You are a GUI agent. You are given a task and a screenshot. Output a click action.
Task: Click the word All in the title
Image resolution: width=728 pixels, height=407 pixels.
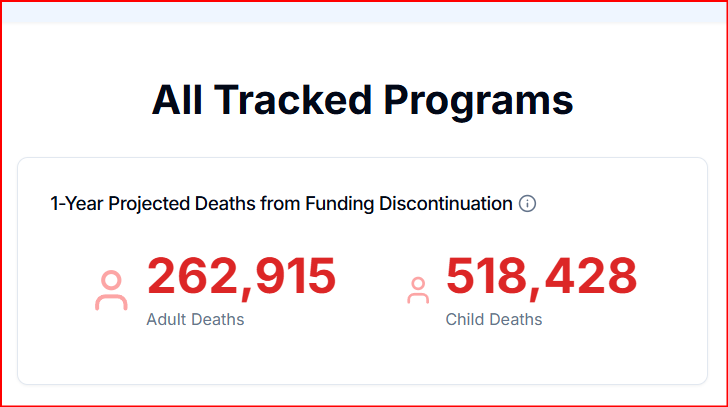[x=177, y=101]
